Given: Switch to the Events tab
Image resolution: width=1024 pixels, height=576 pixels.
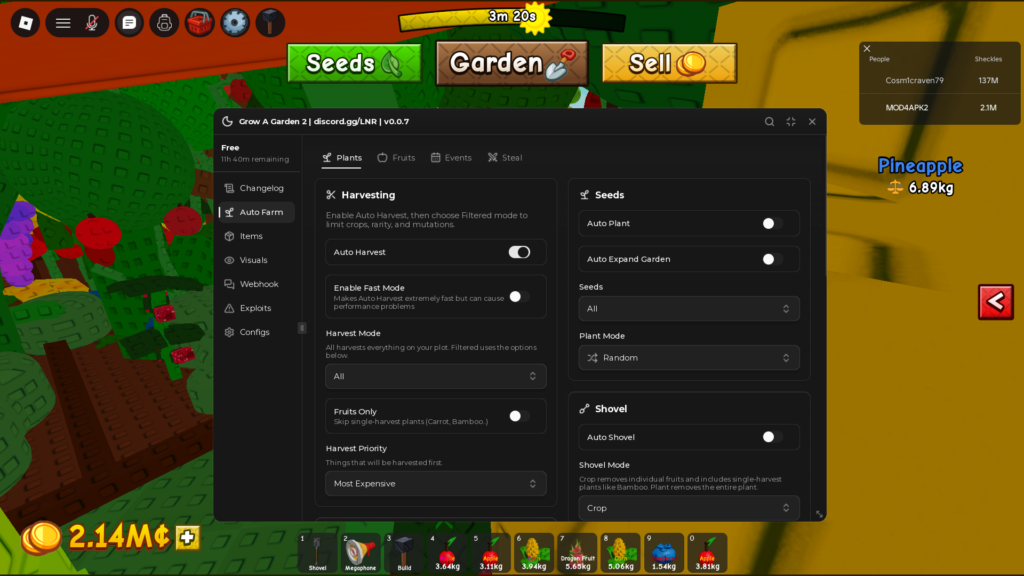Looking at the screenshot, I should click(x=451, y=157).
